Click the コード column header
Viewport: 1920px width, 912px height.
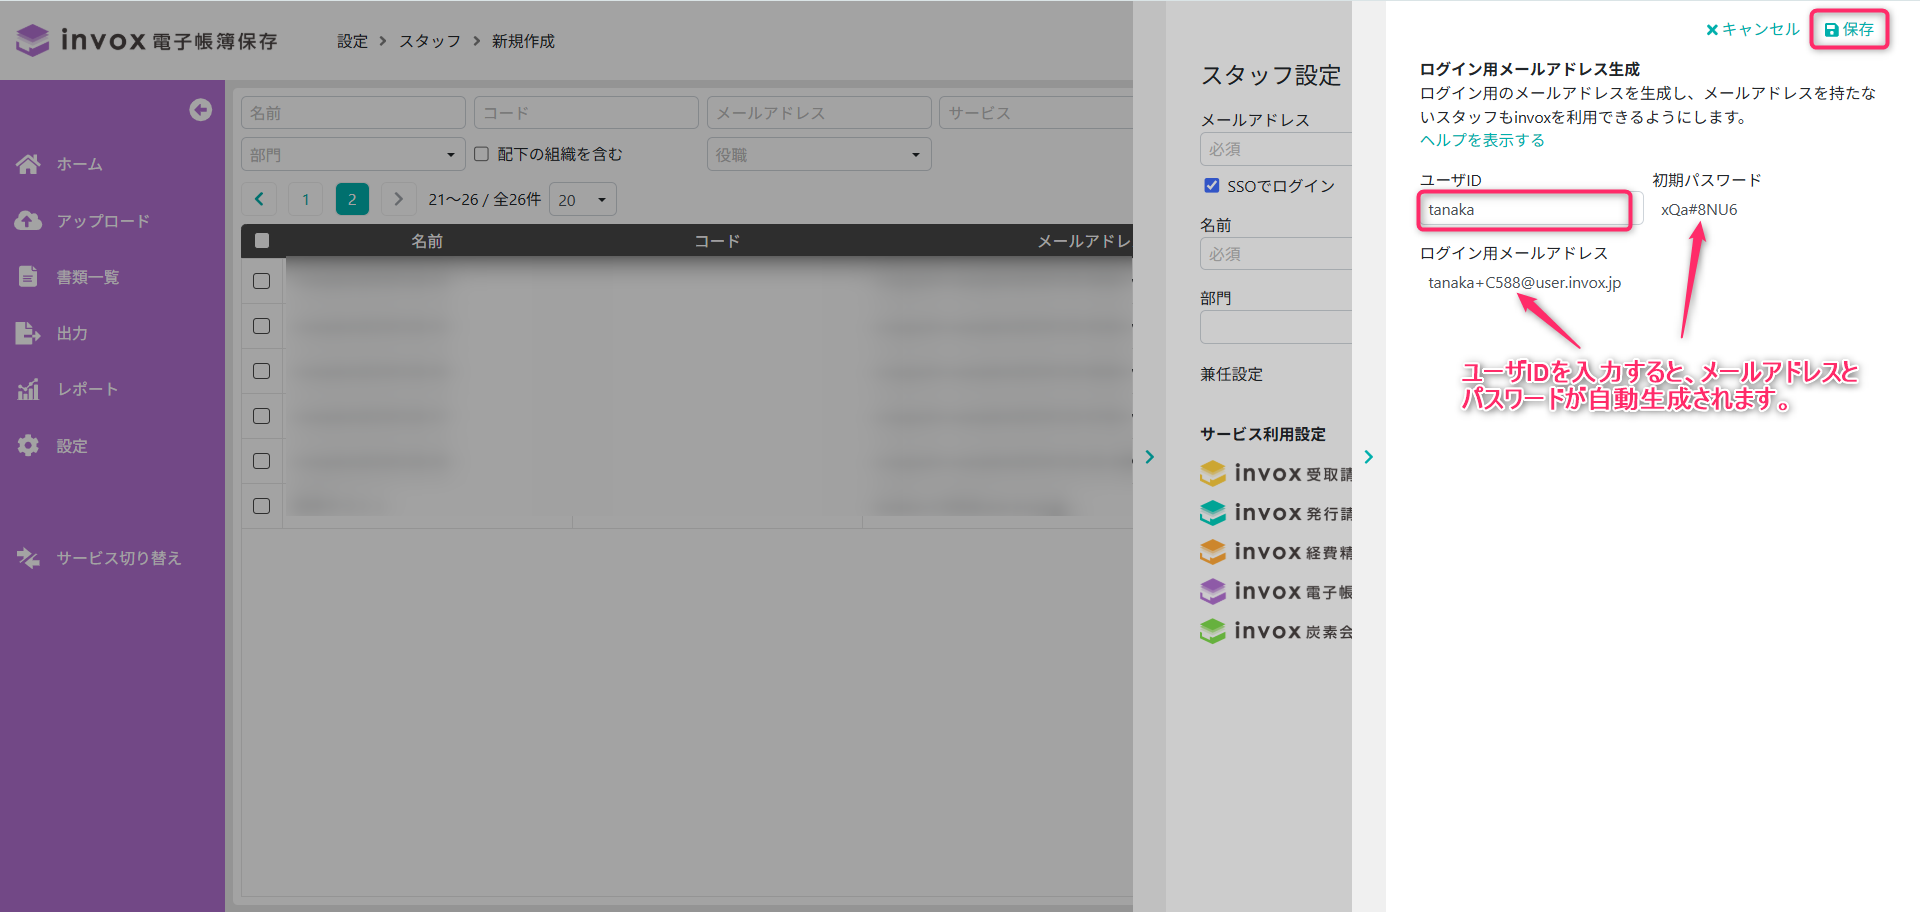717,241
